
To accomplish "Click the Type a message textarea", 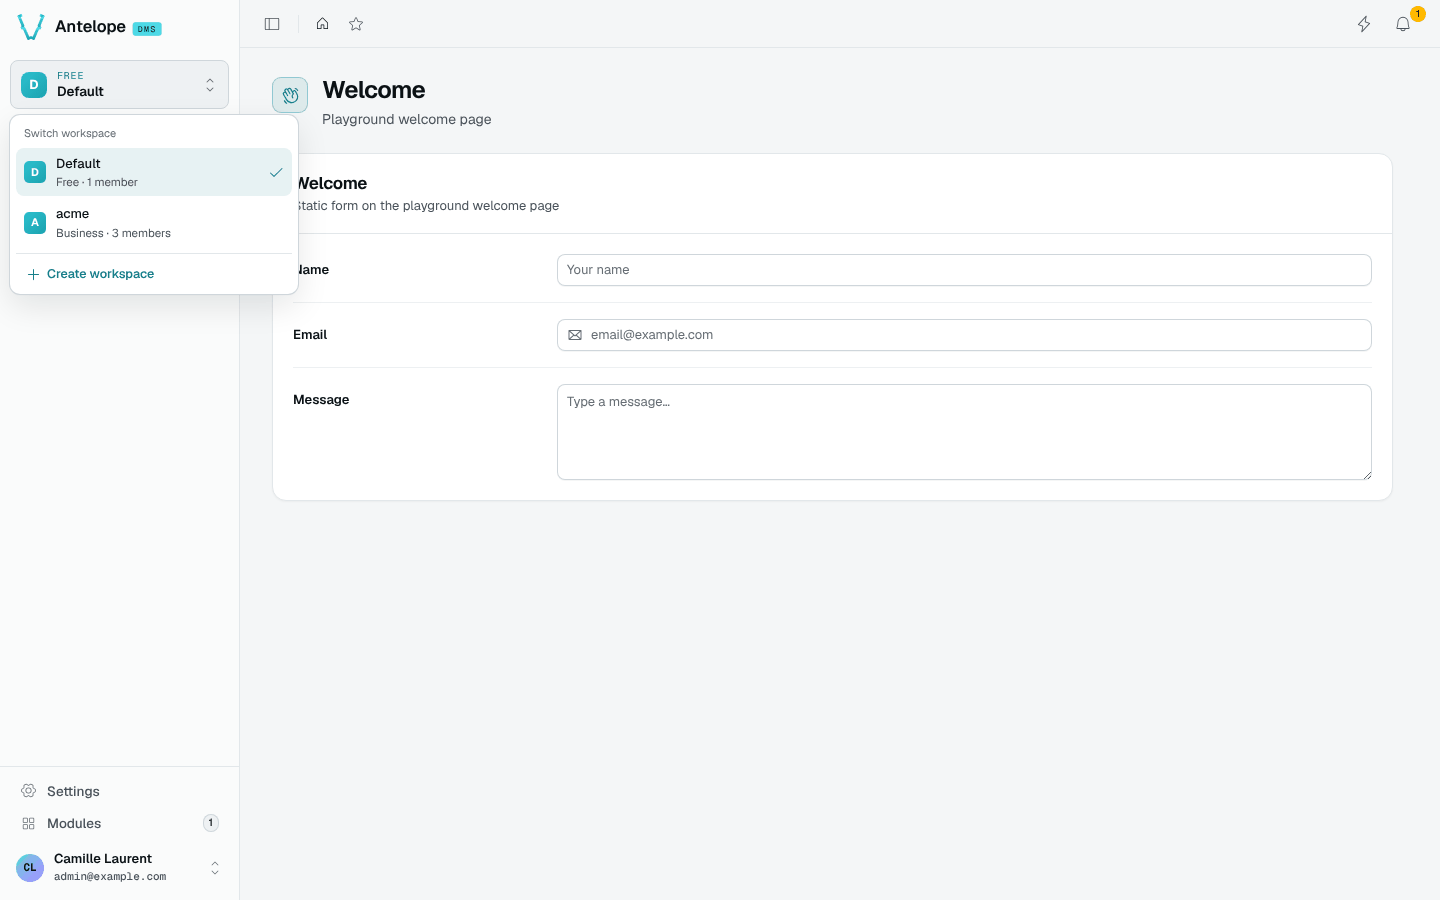I will coord(964,432).
